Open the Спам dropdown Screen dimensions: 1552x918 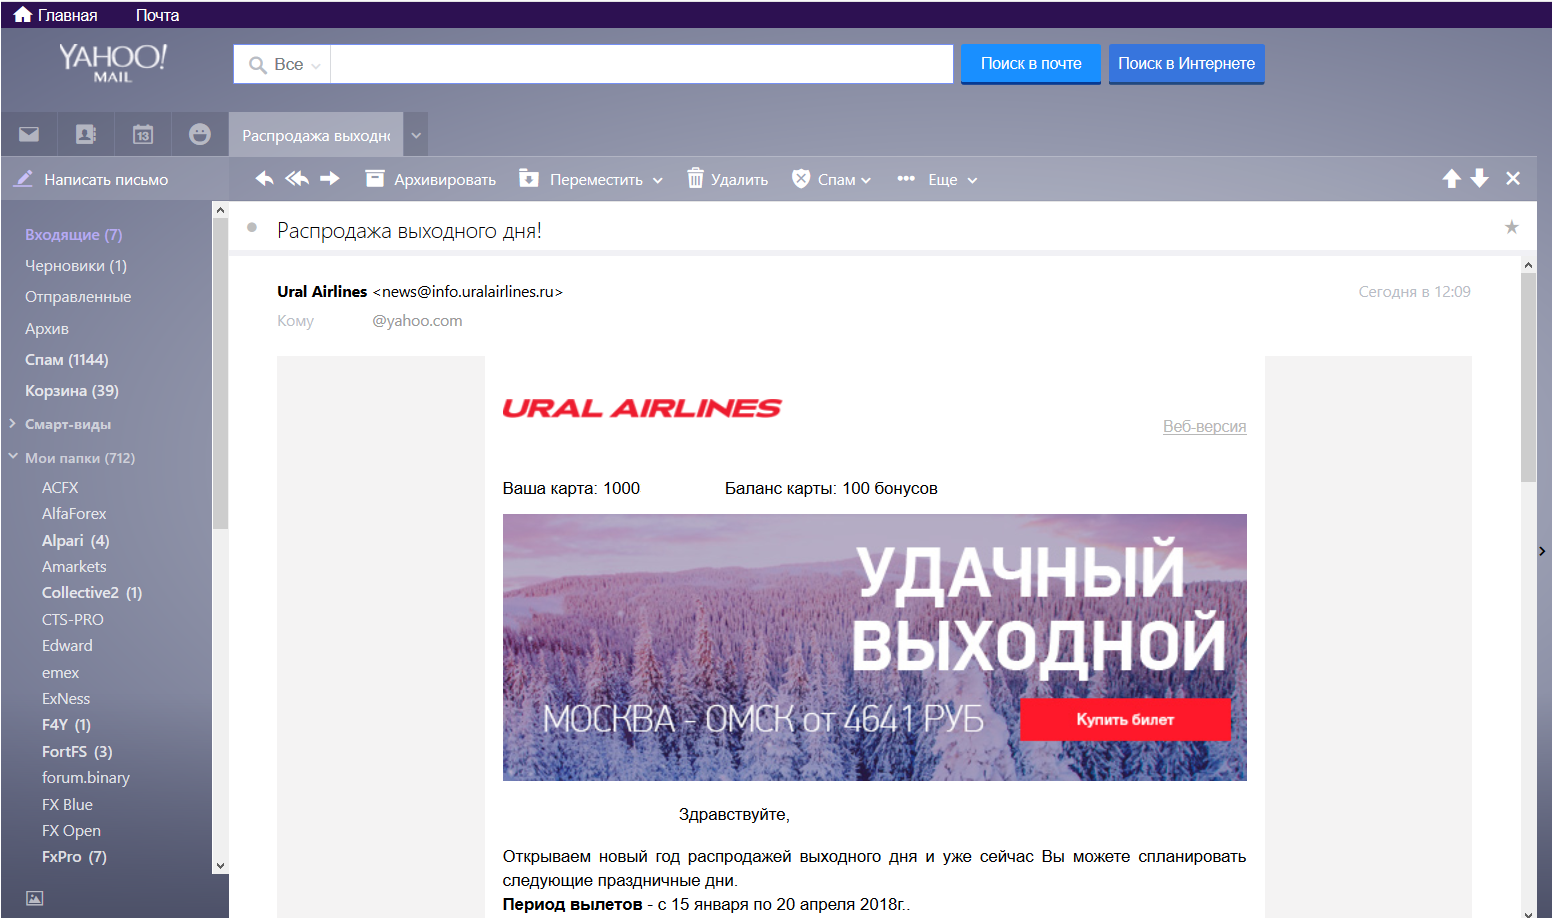pos(831,179)
